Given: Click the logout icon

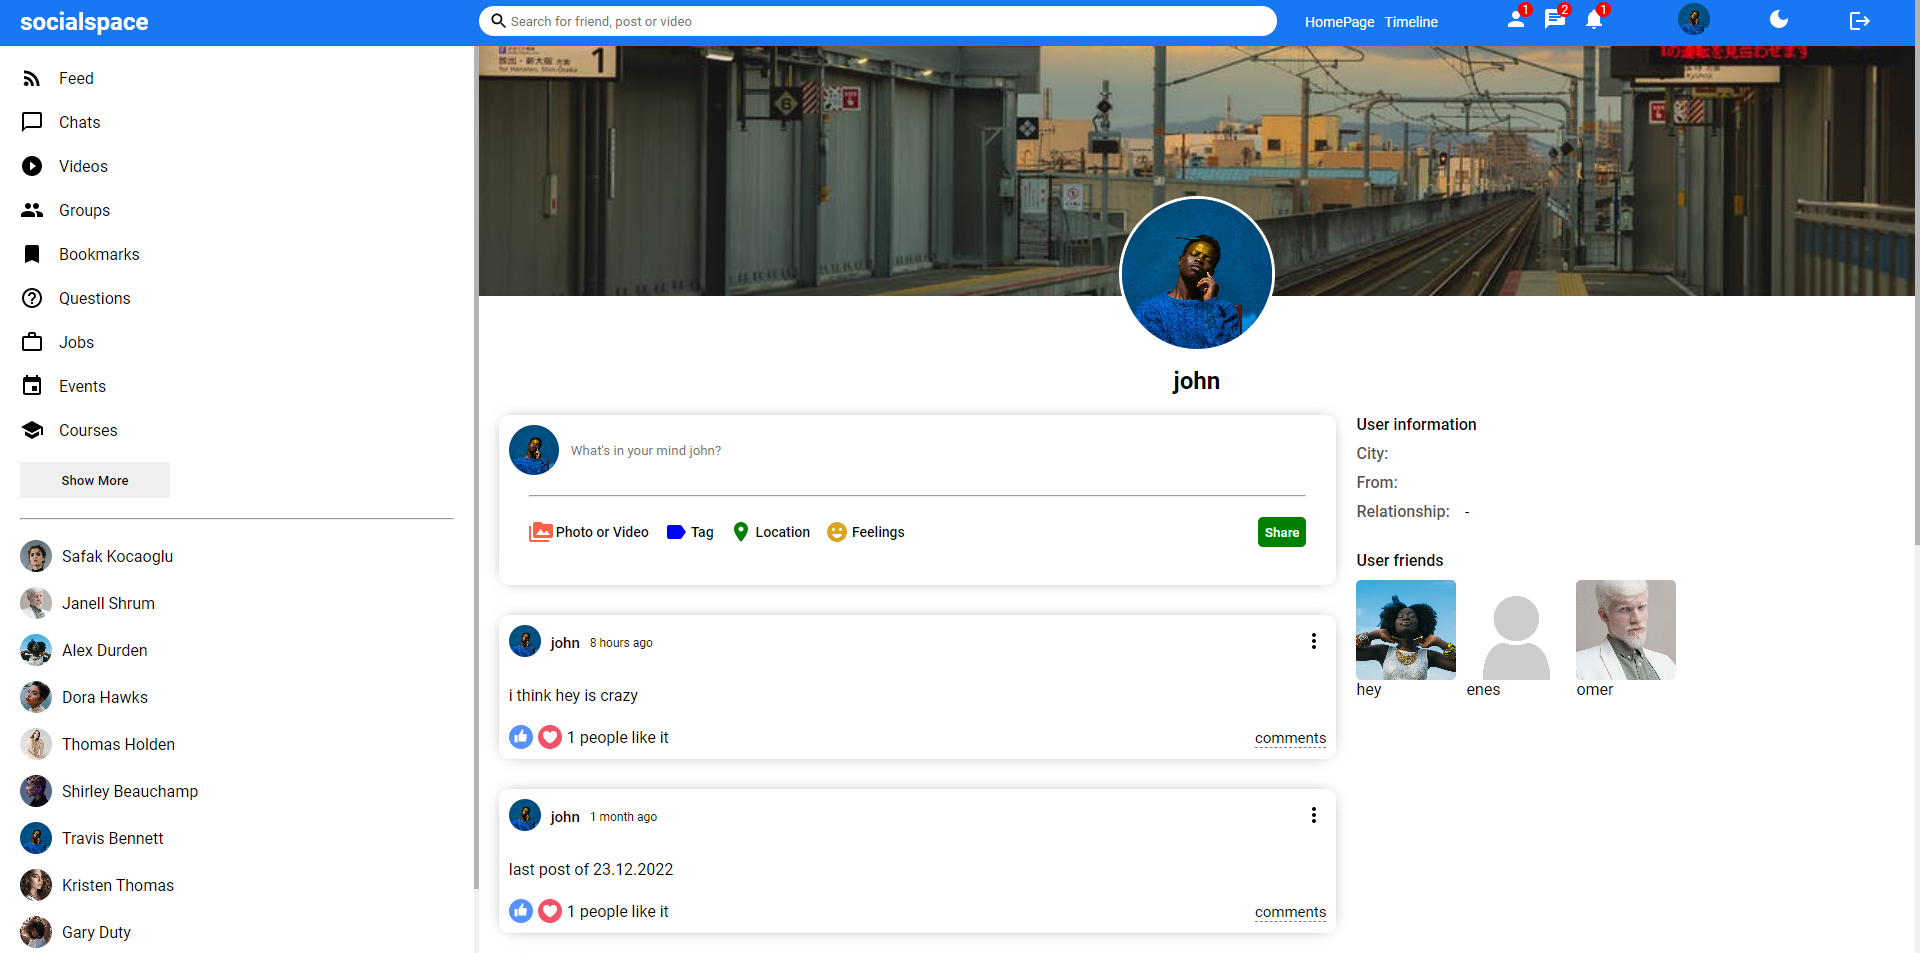Looking at the screenshot, I should 1859,21.
